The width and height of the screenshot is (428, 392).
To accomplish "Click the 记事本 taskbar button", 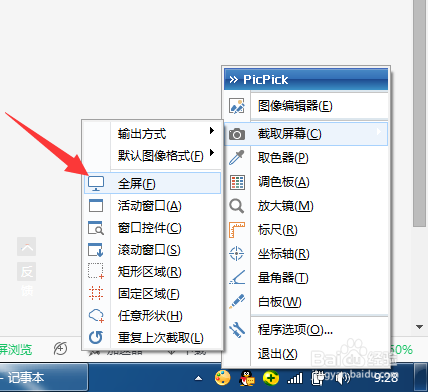I will [43, 378].
